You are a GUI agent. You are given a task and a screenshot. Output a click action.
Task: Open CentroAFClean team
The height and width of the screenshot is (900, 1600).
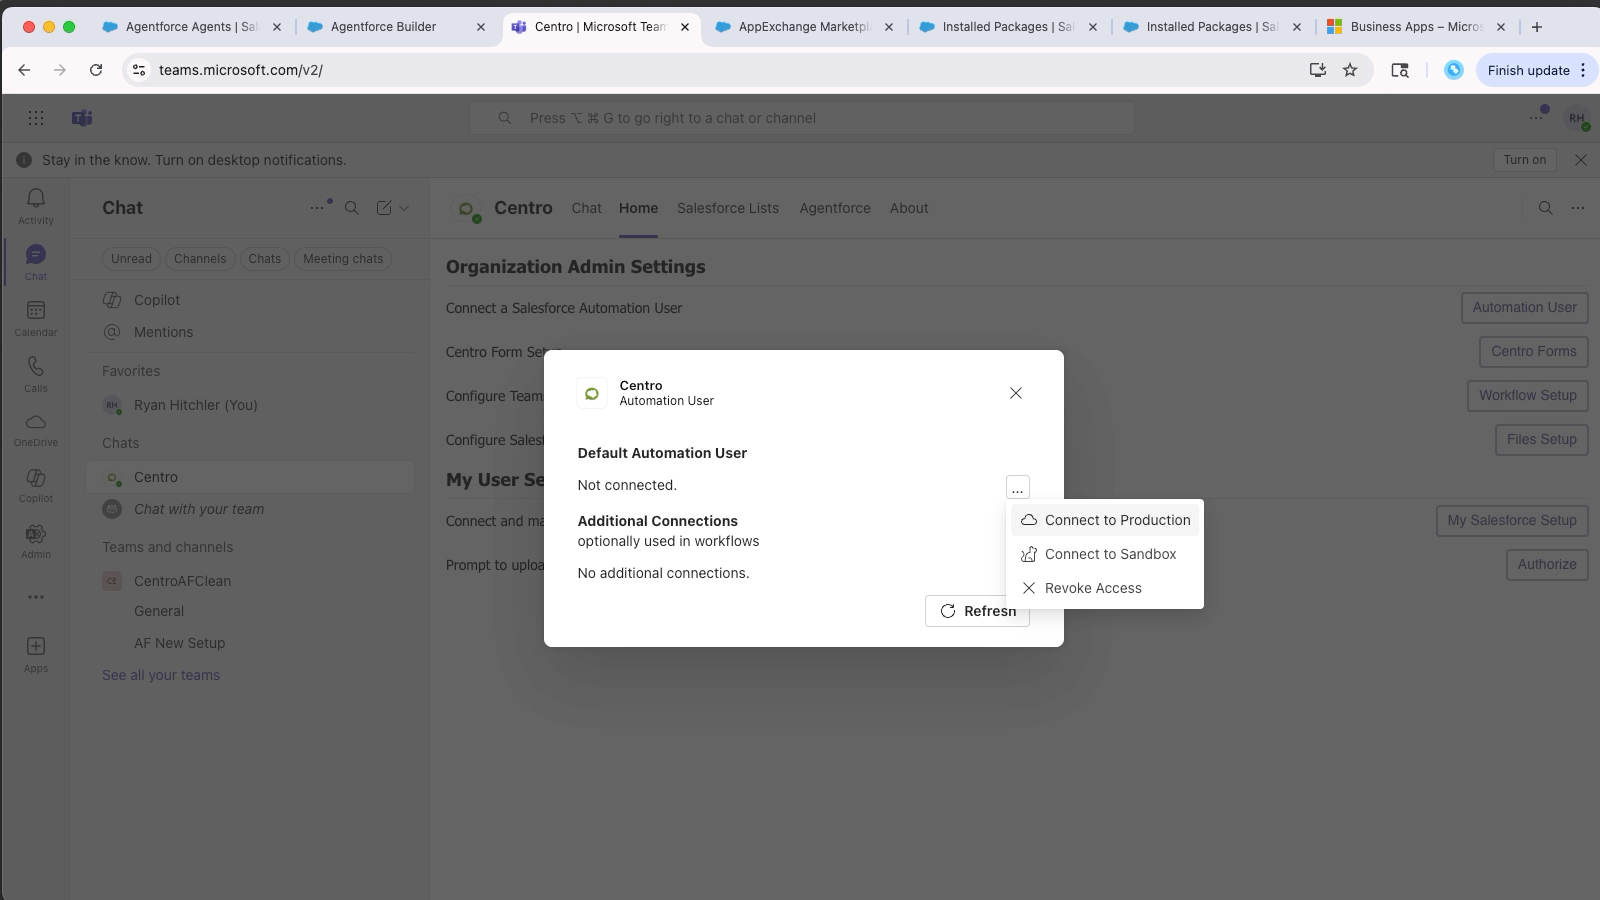coord(250,581)
